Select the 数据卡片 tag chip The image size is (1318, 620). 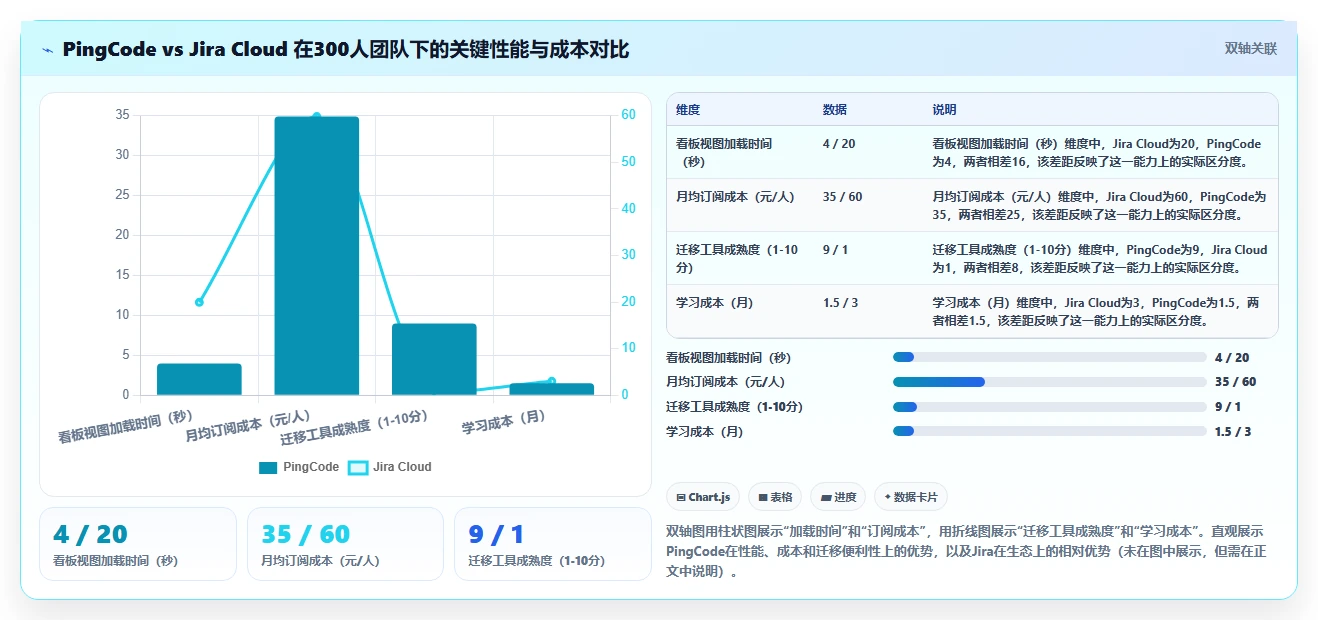[911, 497]
